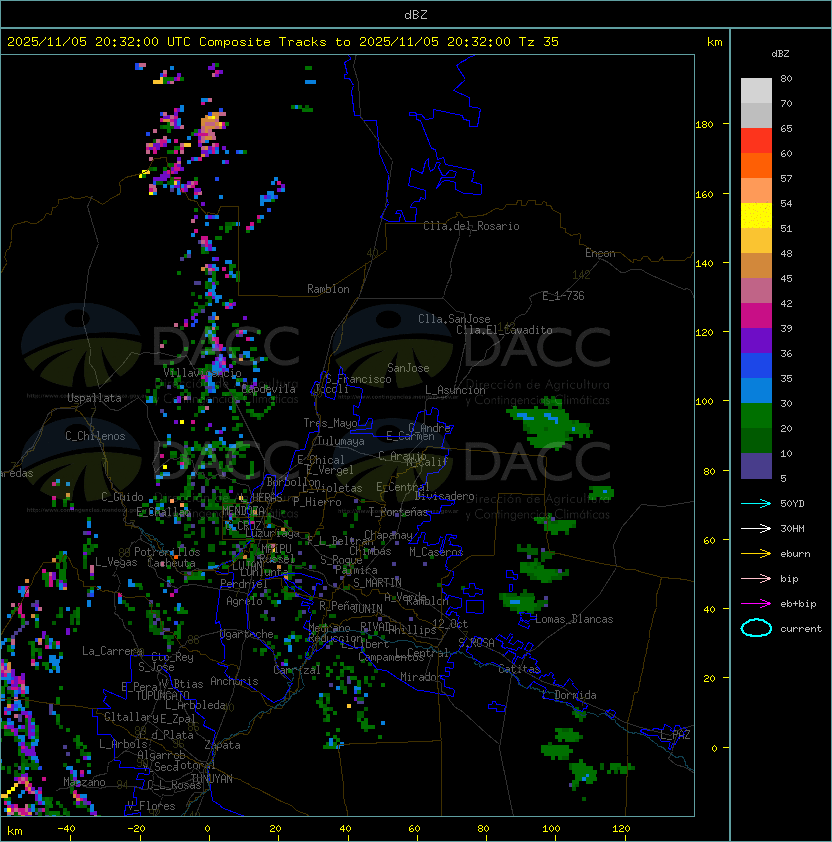Pick the light gray swatch below 80
The image size is (832, 842).
click(756, 91)
